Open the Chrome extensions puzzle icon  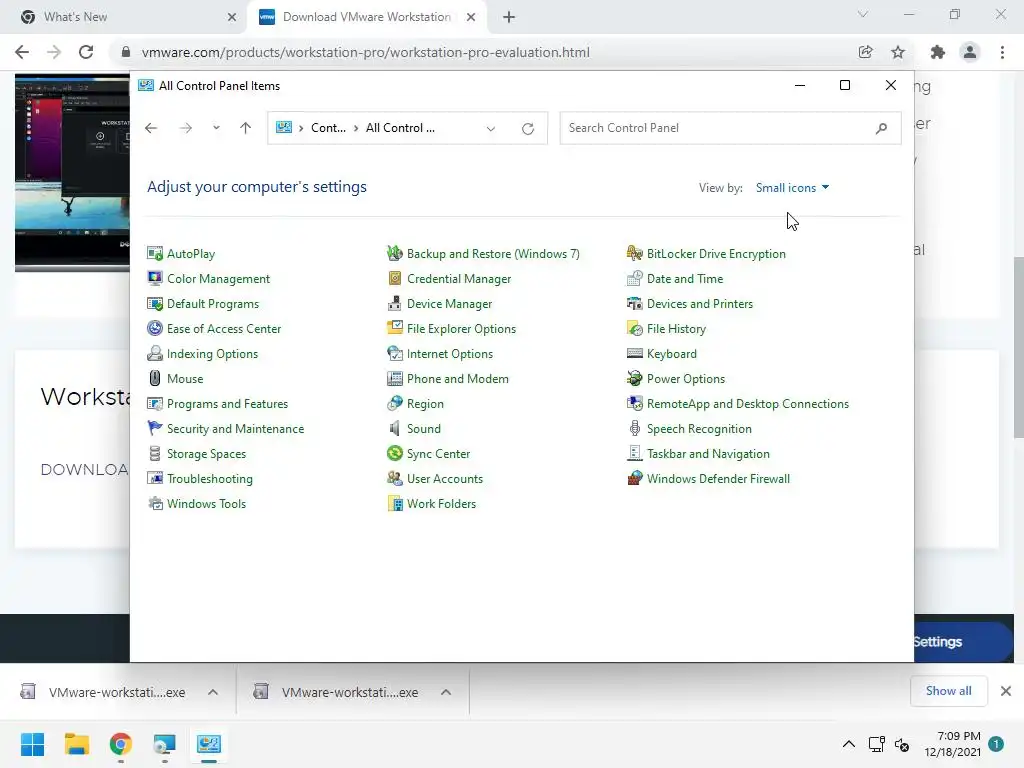point(937,52)
